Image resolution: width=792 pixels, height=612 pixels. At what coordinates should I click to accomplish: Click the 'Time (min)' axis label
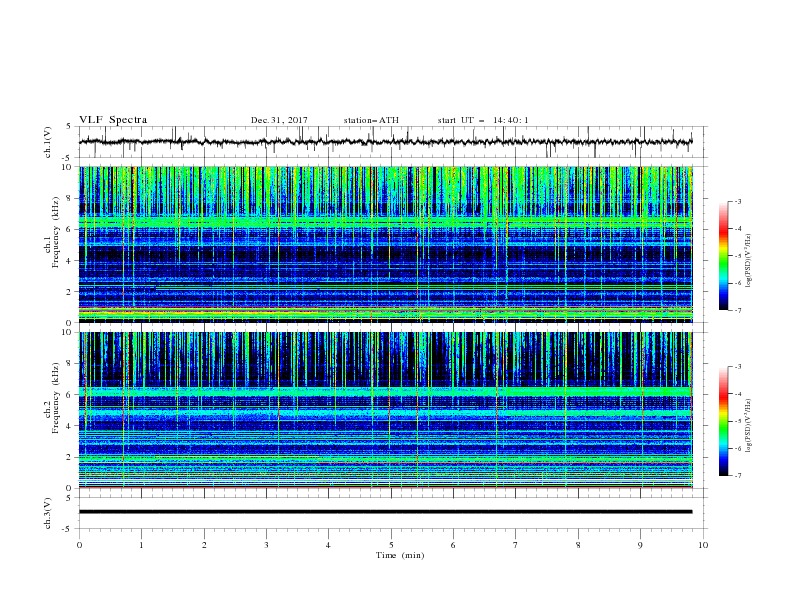(x=400, y=555)
